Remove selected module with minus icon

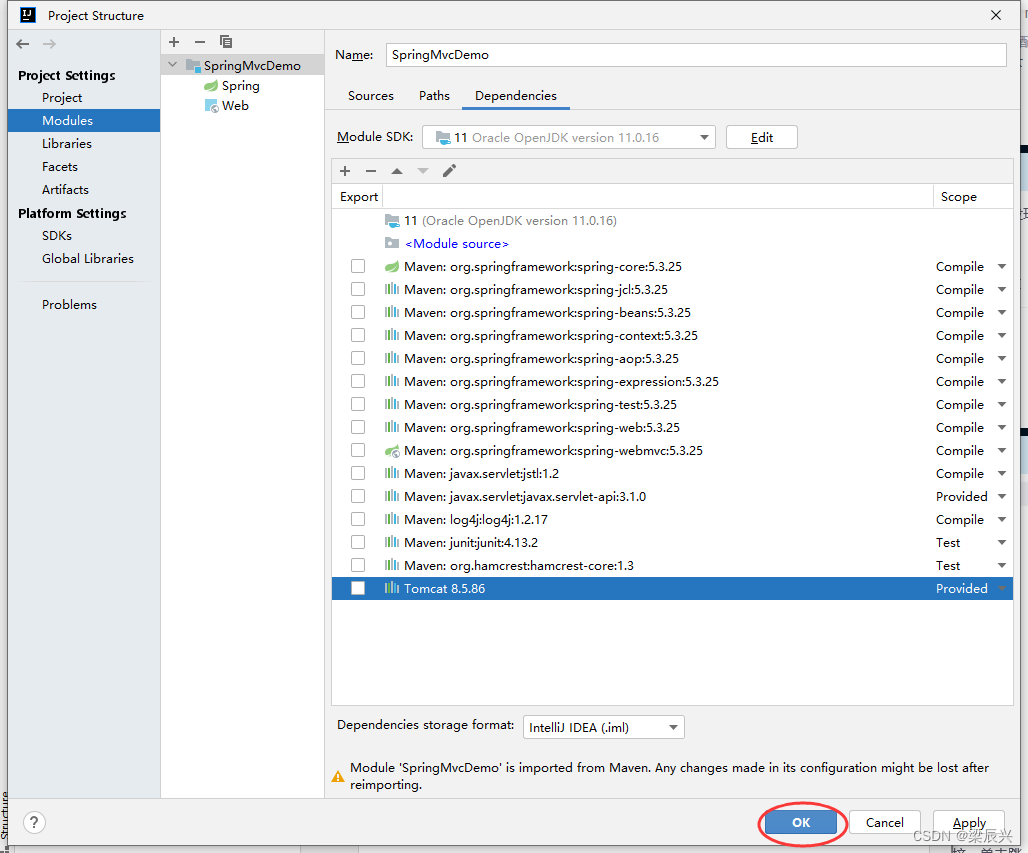(x=200, y=42)
